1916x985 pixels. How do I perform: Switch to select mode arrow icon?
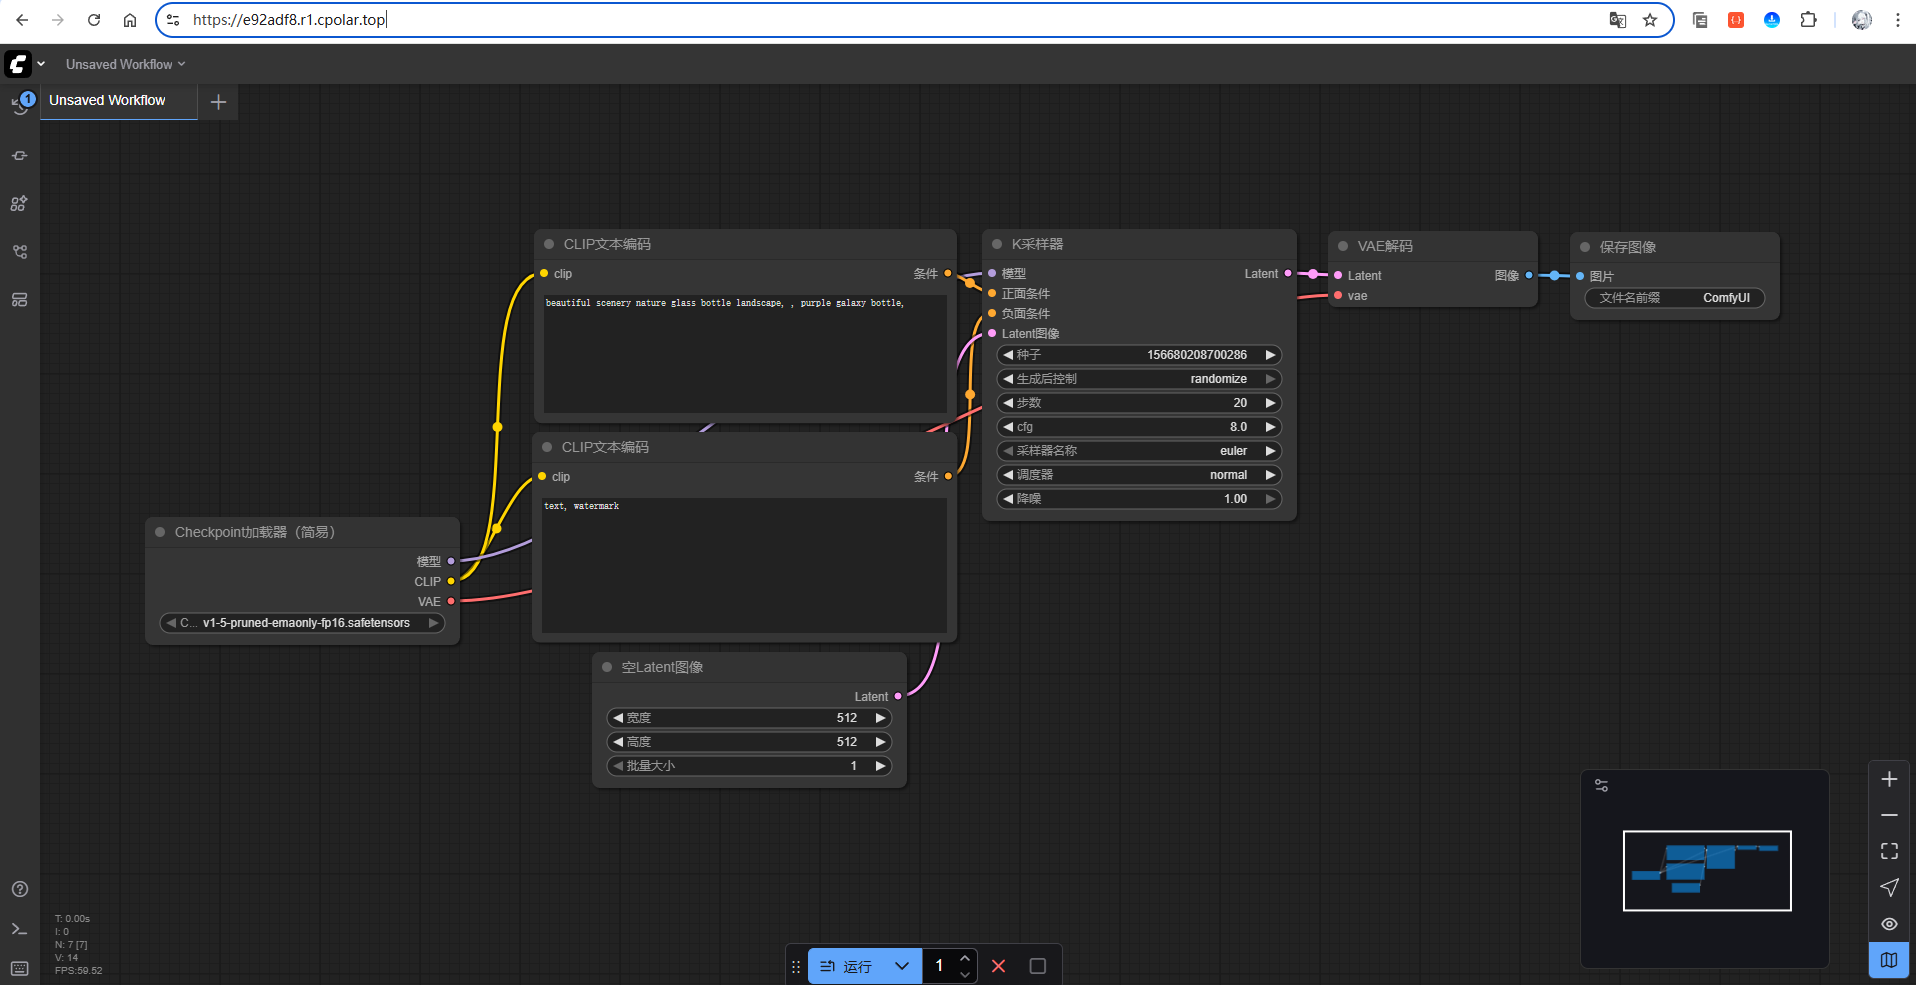tap(1889, 887)
